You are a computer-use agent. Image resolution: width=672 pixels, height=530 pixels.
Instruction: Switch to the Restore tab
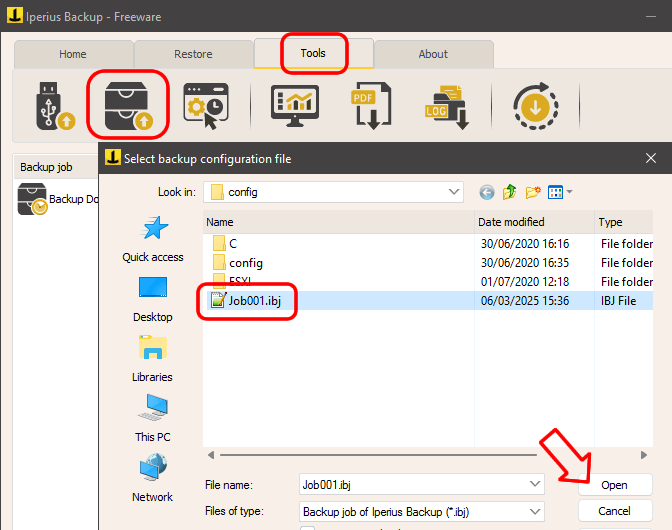[x=193, y=54]
